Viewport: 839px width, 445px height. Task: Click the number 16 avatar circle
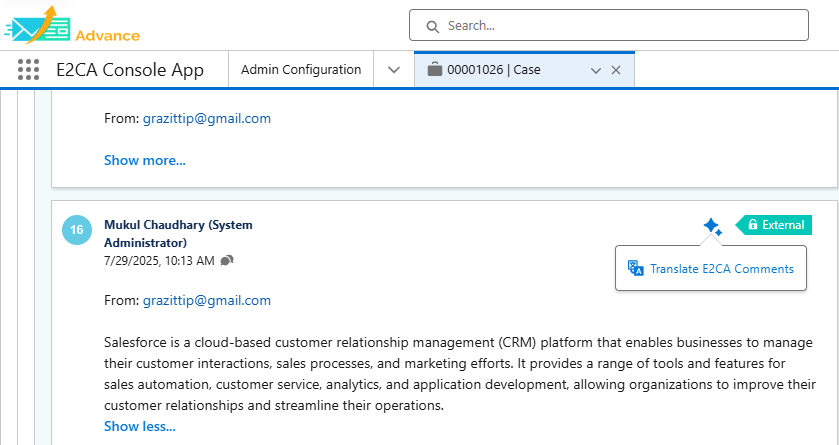[77, 230]
